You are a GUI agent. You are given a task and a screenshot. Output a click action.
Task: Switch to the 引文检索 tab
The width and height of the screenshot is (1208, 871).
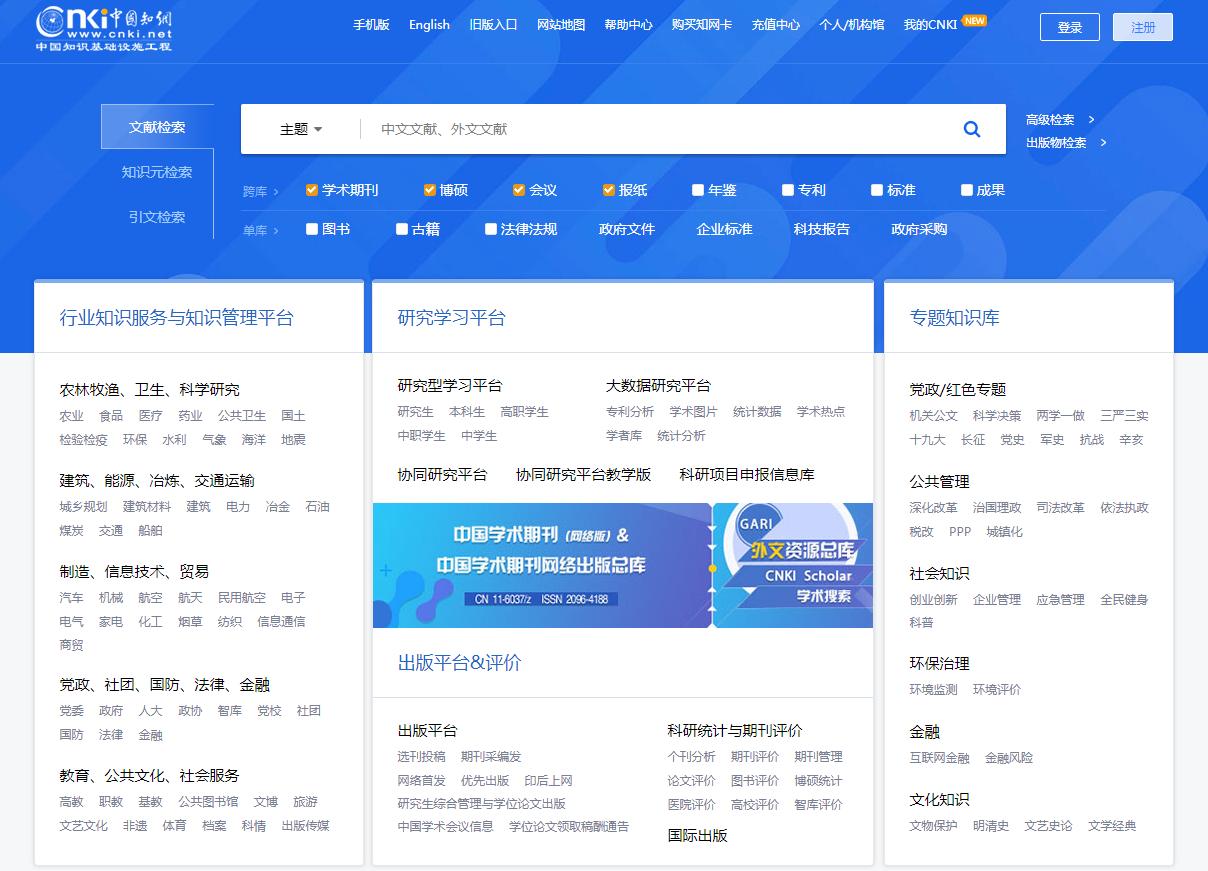click(157, 217)
